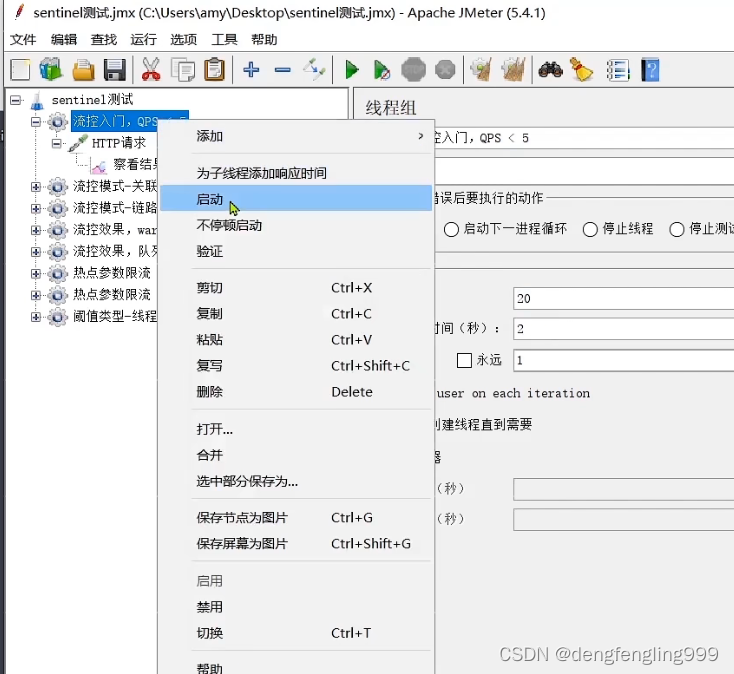
Task: Choose 为子线程添加响应时间 menu entry
Action: click(296, 173)
